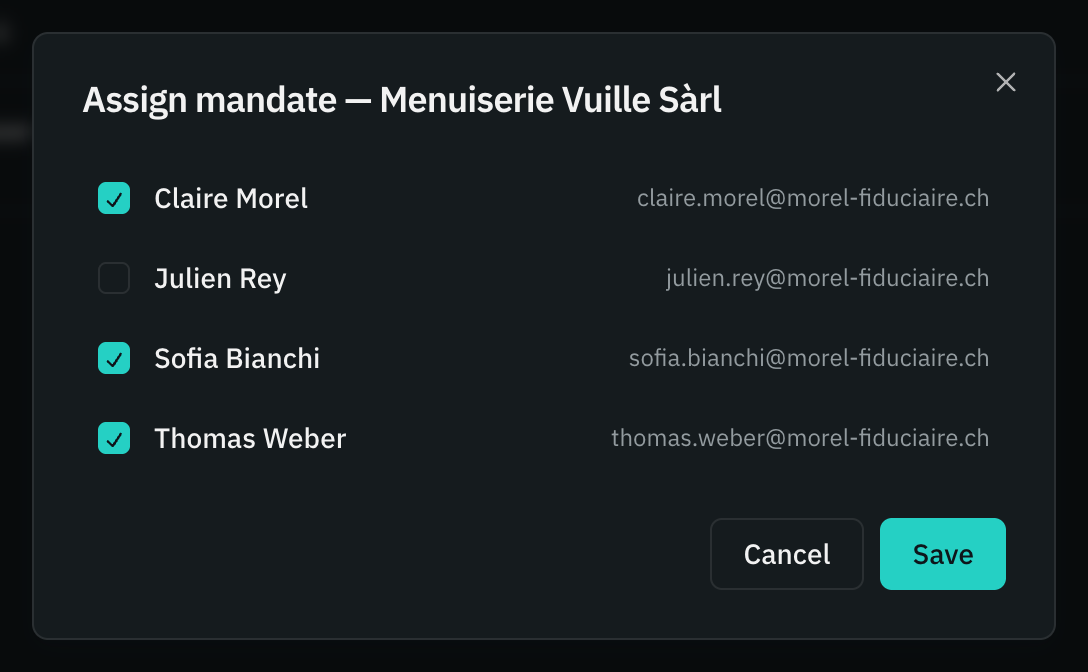The width and height of the screenshot is (1088, 672).
Task: Choose the Sofia Bianchi name label
Action: (237, 358)
